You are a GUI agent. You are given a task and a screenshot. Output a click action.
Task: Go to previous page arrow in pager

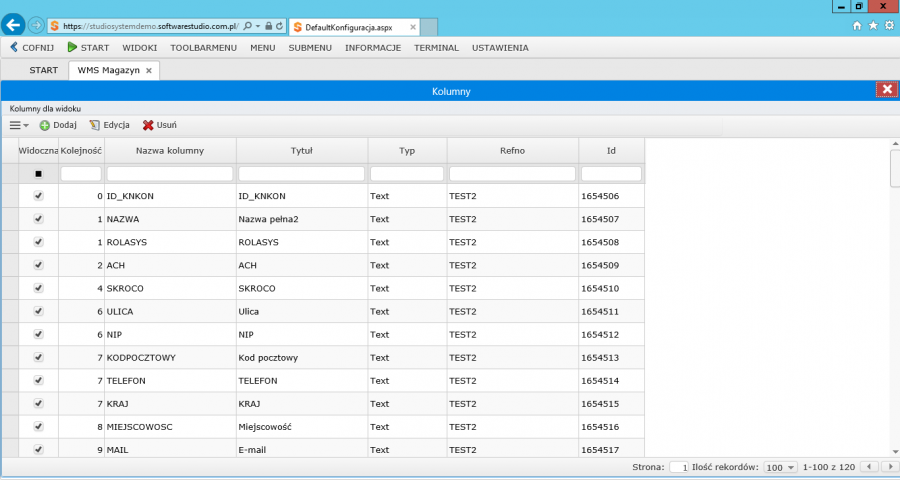point(870,467)
